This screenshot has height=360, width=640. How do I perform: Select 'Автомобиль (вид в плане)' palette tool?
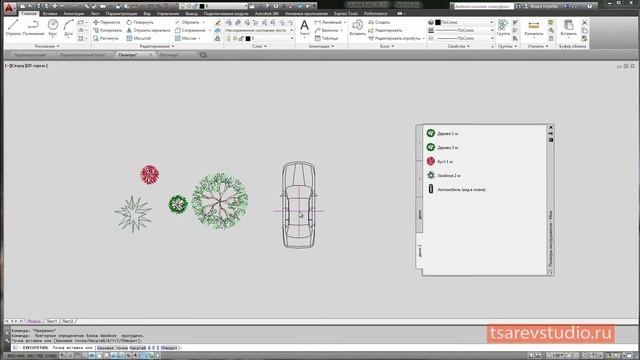456,189
